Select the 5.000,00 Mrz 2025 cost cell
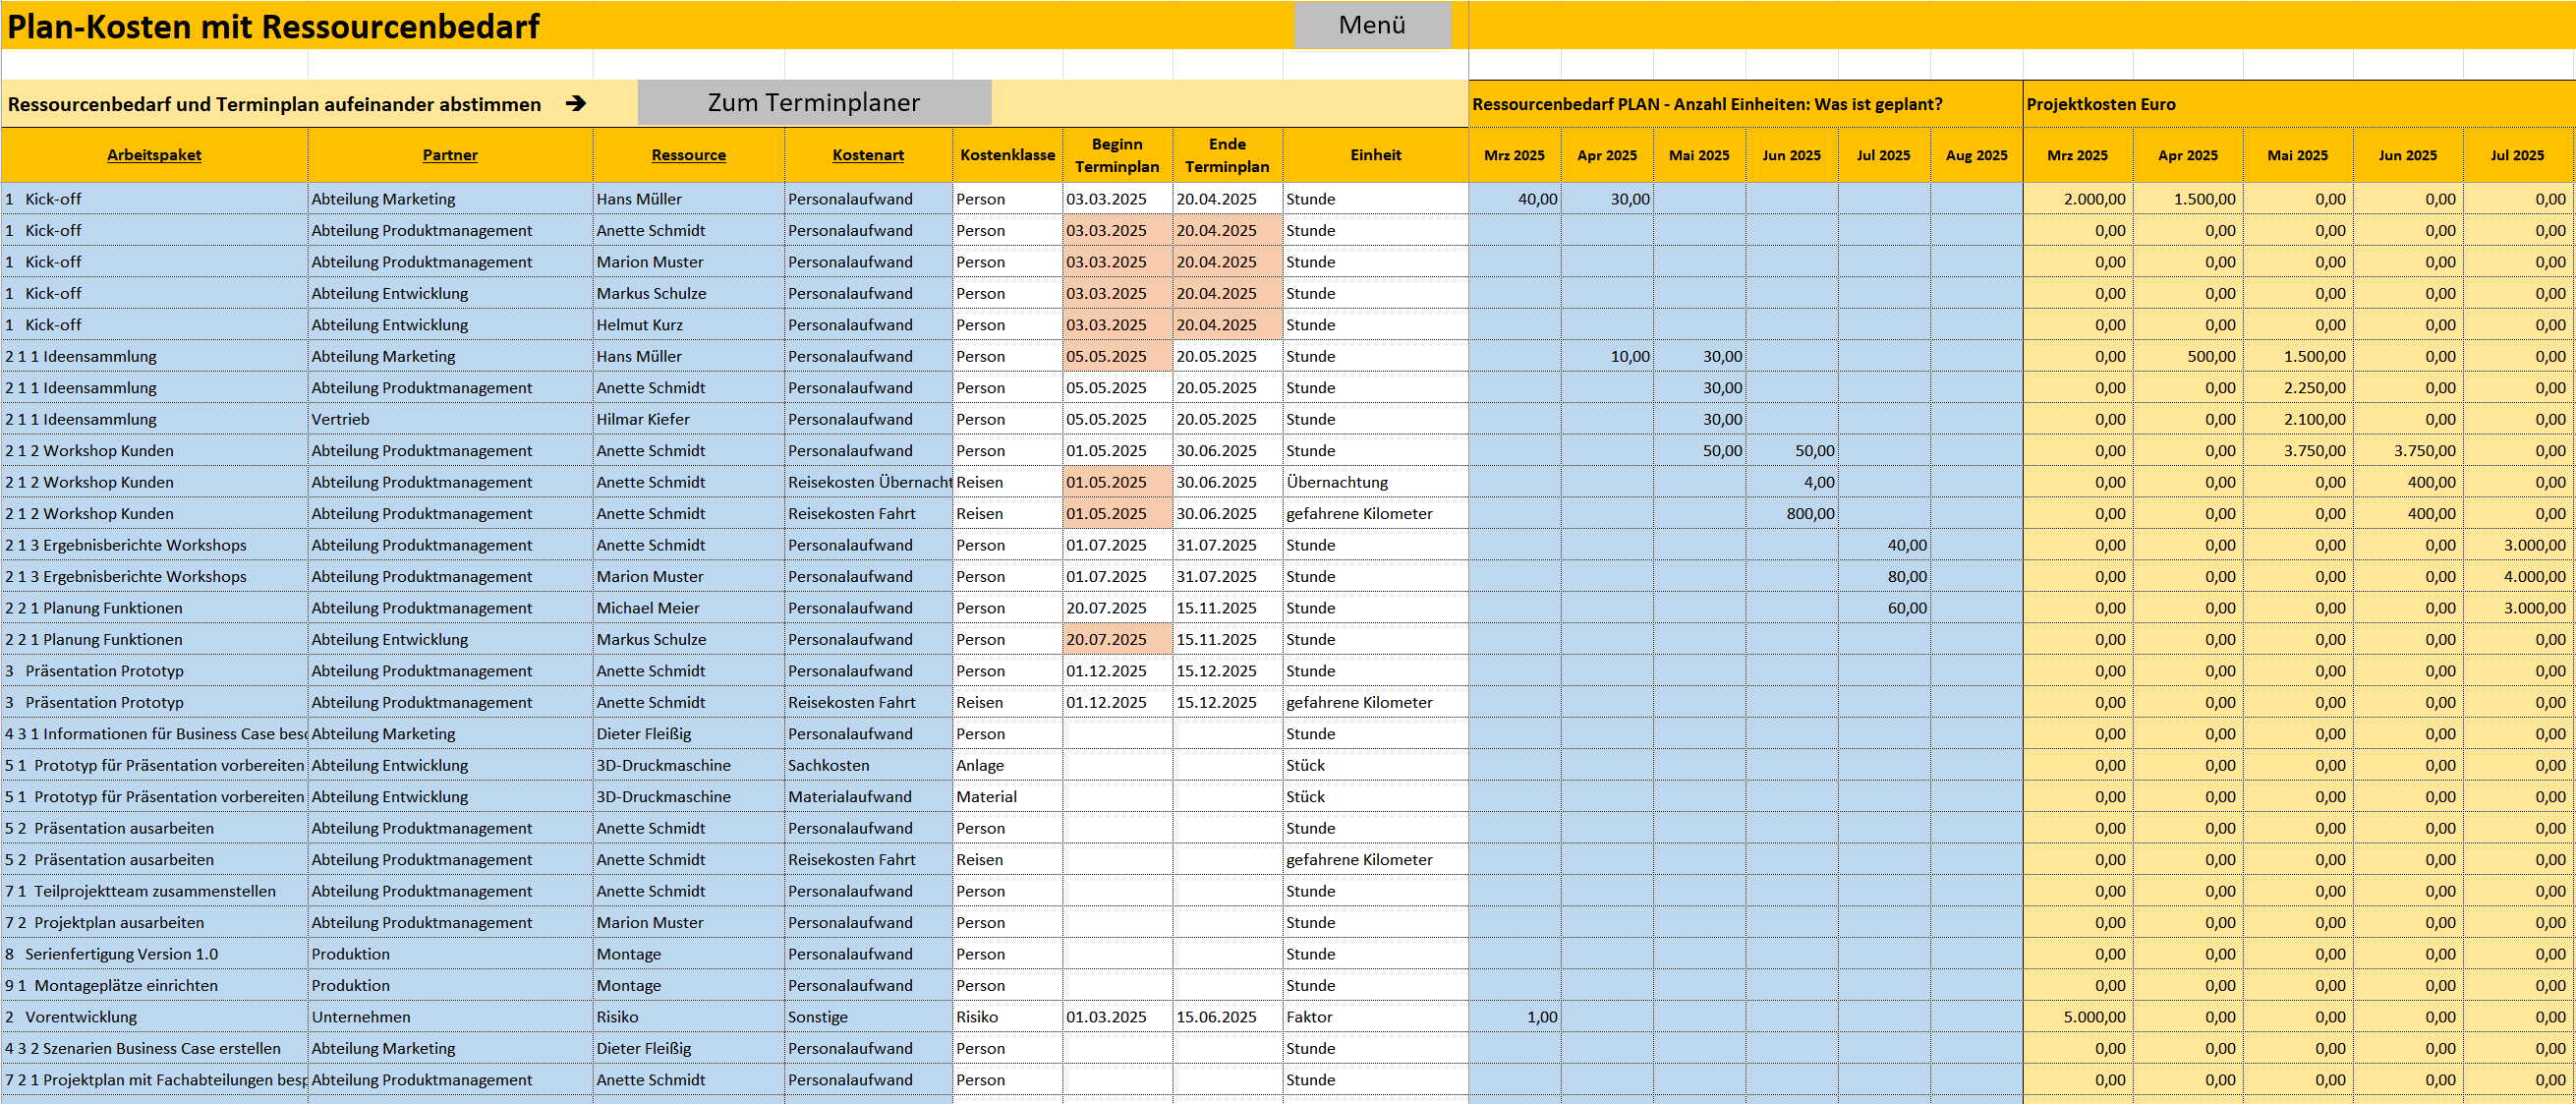This screenshot has height=1104, width=2576. click(2078, 1017)
